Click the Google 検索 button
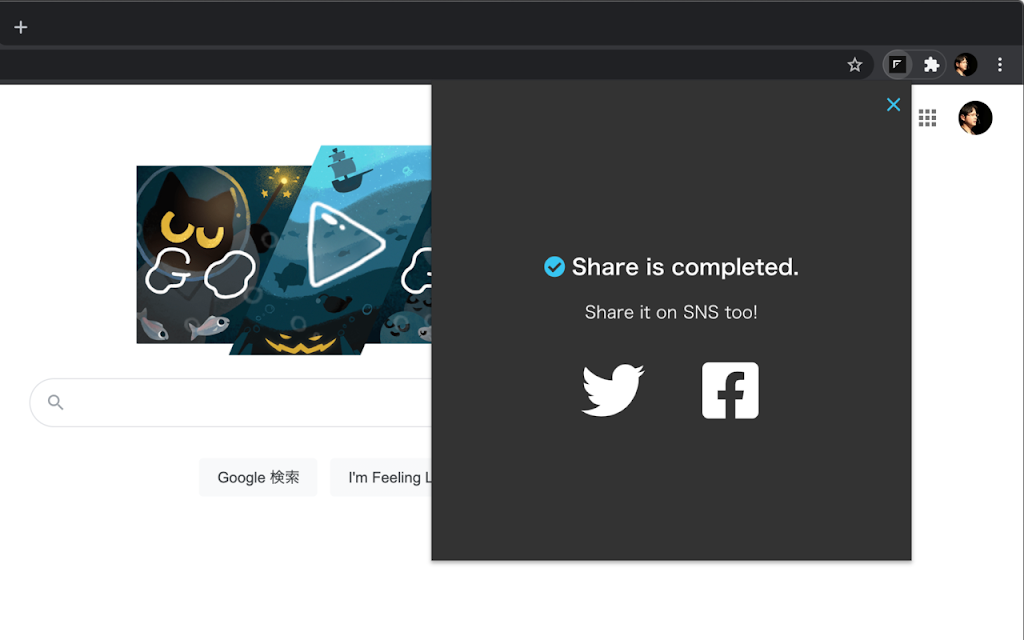This screenshot has width=1024, height=640. click(x=258, y=477)
